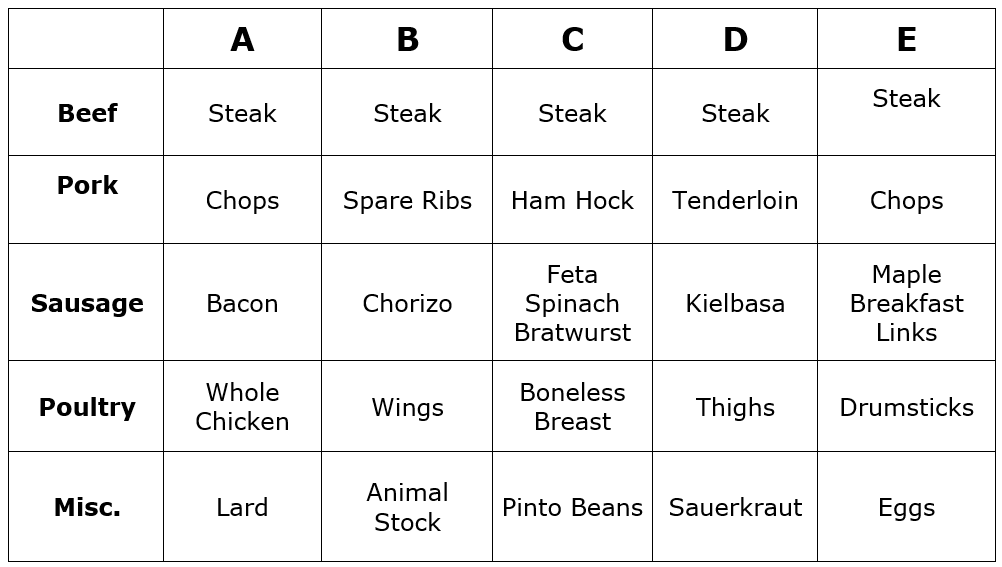
Task: Select the Bacon cell in Sausage row
Action: [242, 303]
